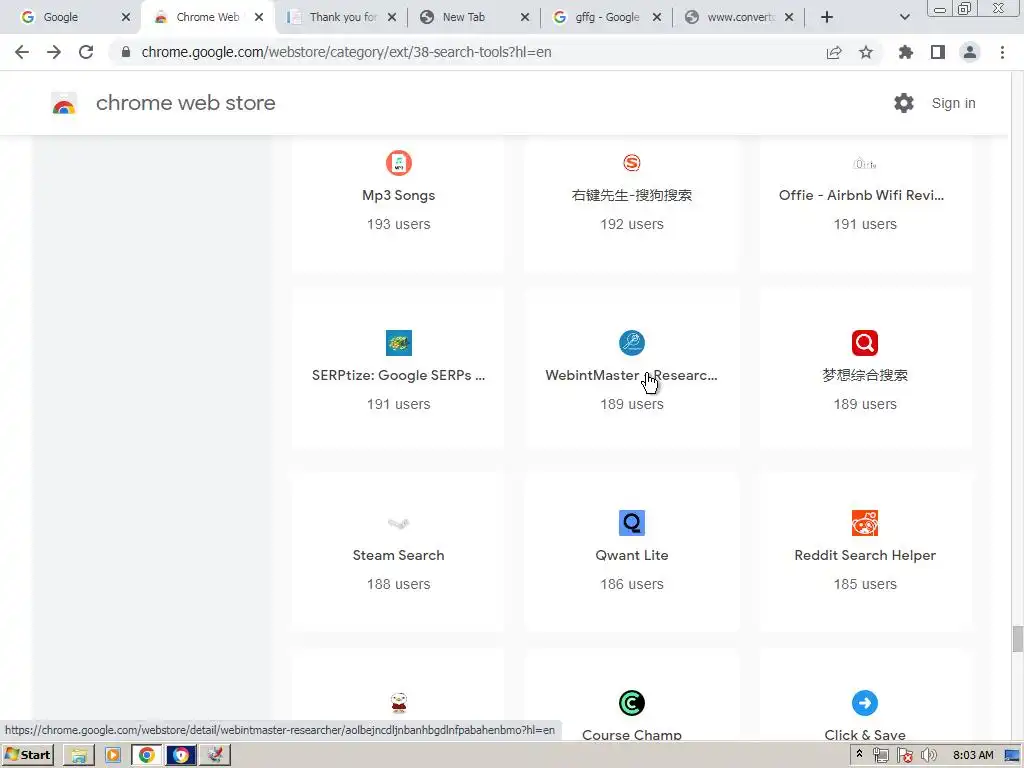This screenshot has width=1024, height=768.
Task: Click the '185 users' text
Action: [x=865, y=584]
